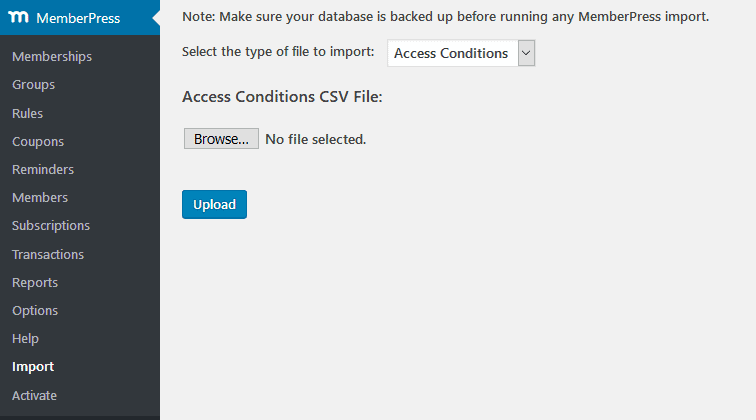Open the Members list

[40, 198]
